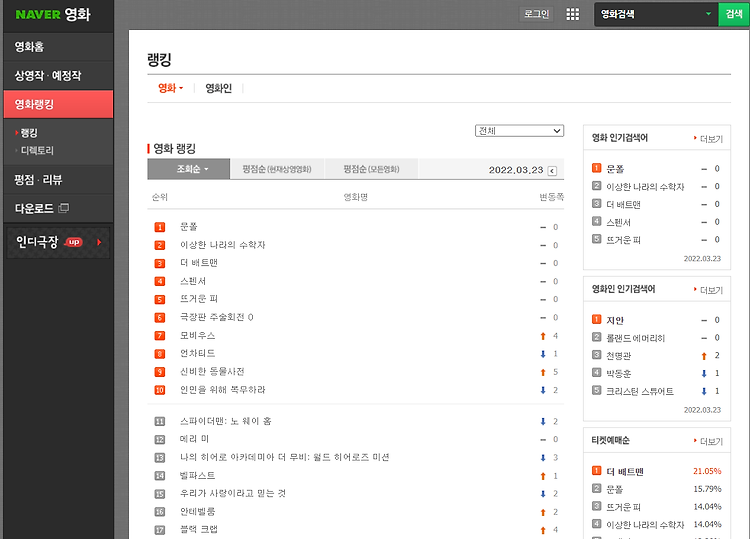Screen dimensions: 750x539
Task: Open 스펜서 in 영화 인기검색어 panel
Action: click(618, 222)
